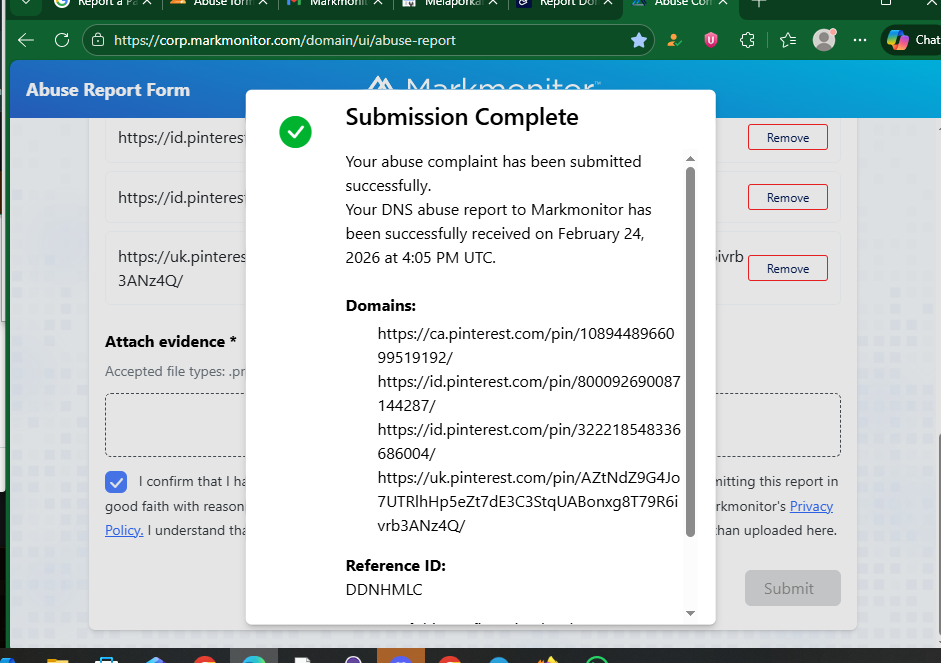941x663 pixels.
Task: Click the attach evidence drop zone
Action: 472,425
